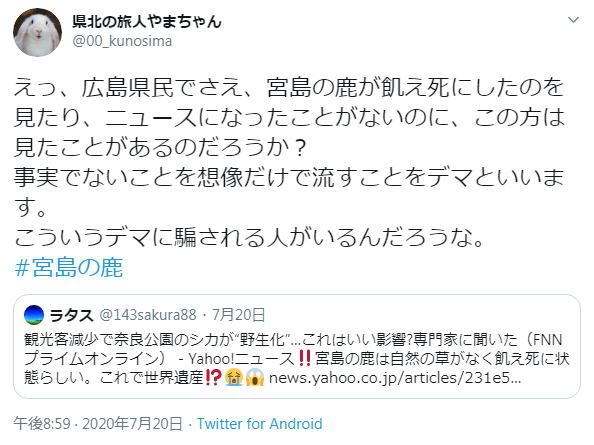Open the news.yahoo.co.jp article link
The height and width of the screenshot is (445, 594).
pos(395,378)
